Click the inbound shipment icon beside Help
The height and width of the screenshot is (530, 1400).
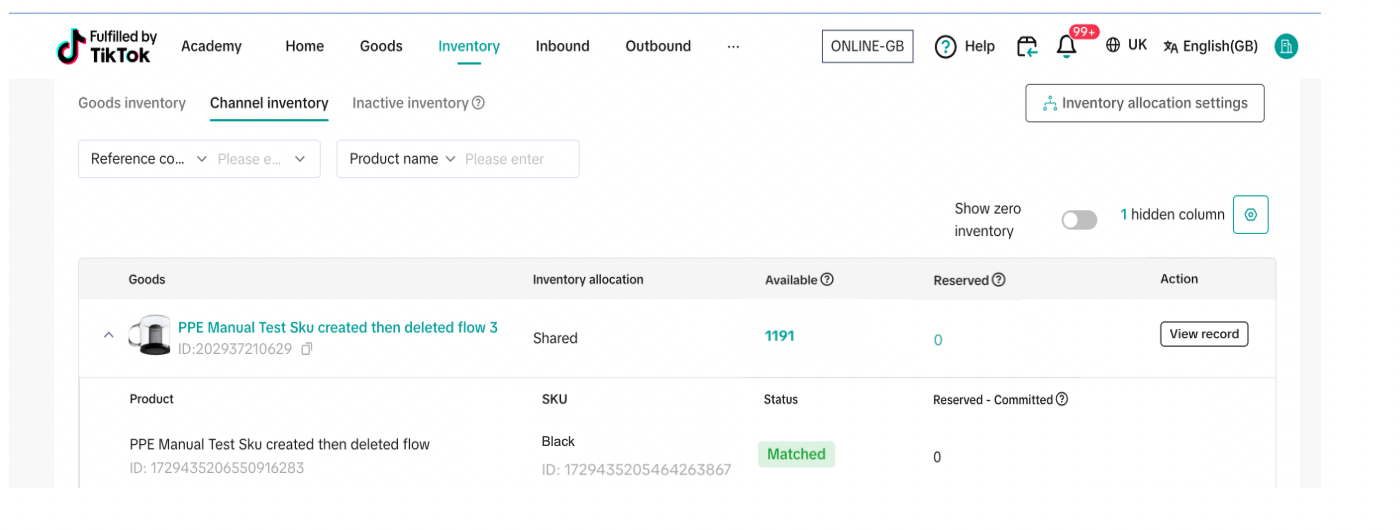click(x=1027, y=46)
